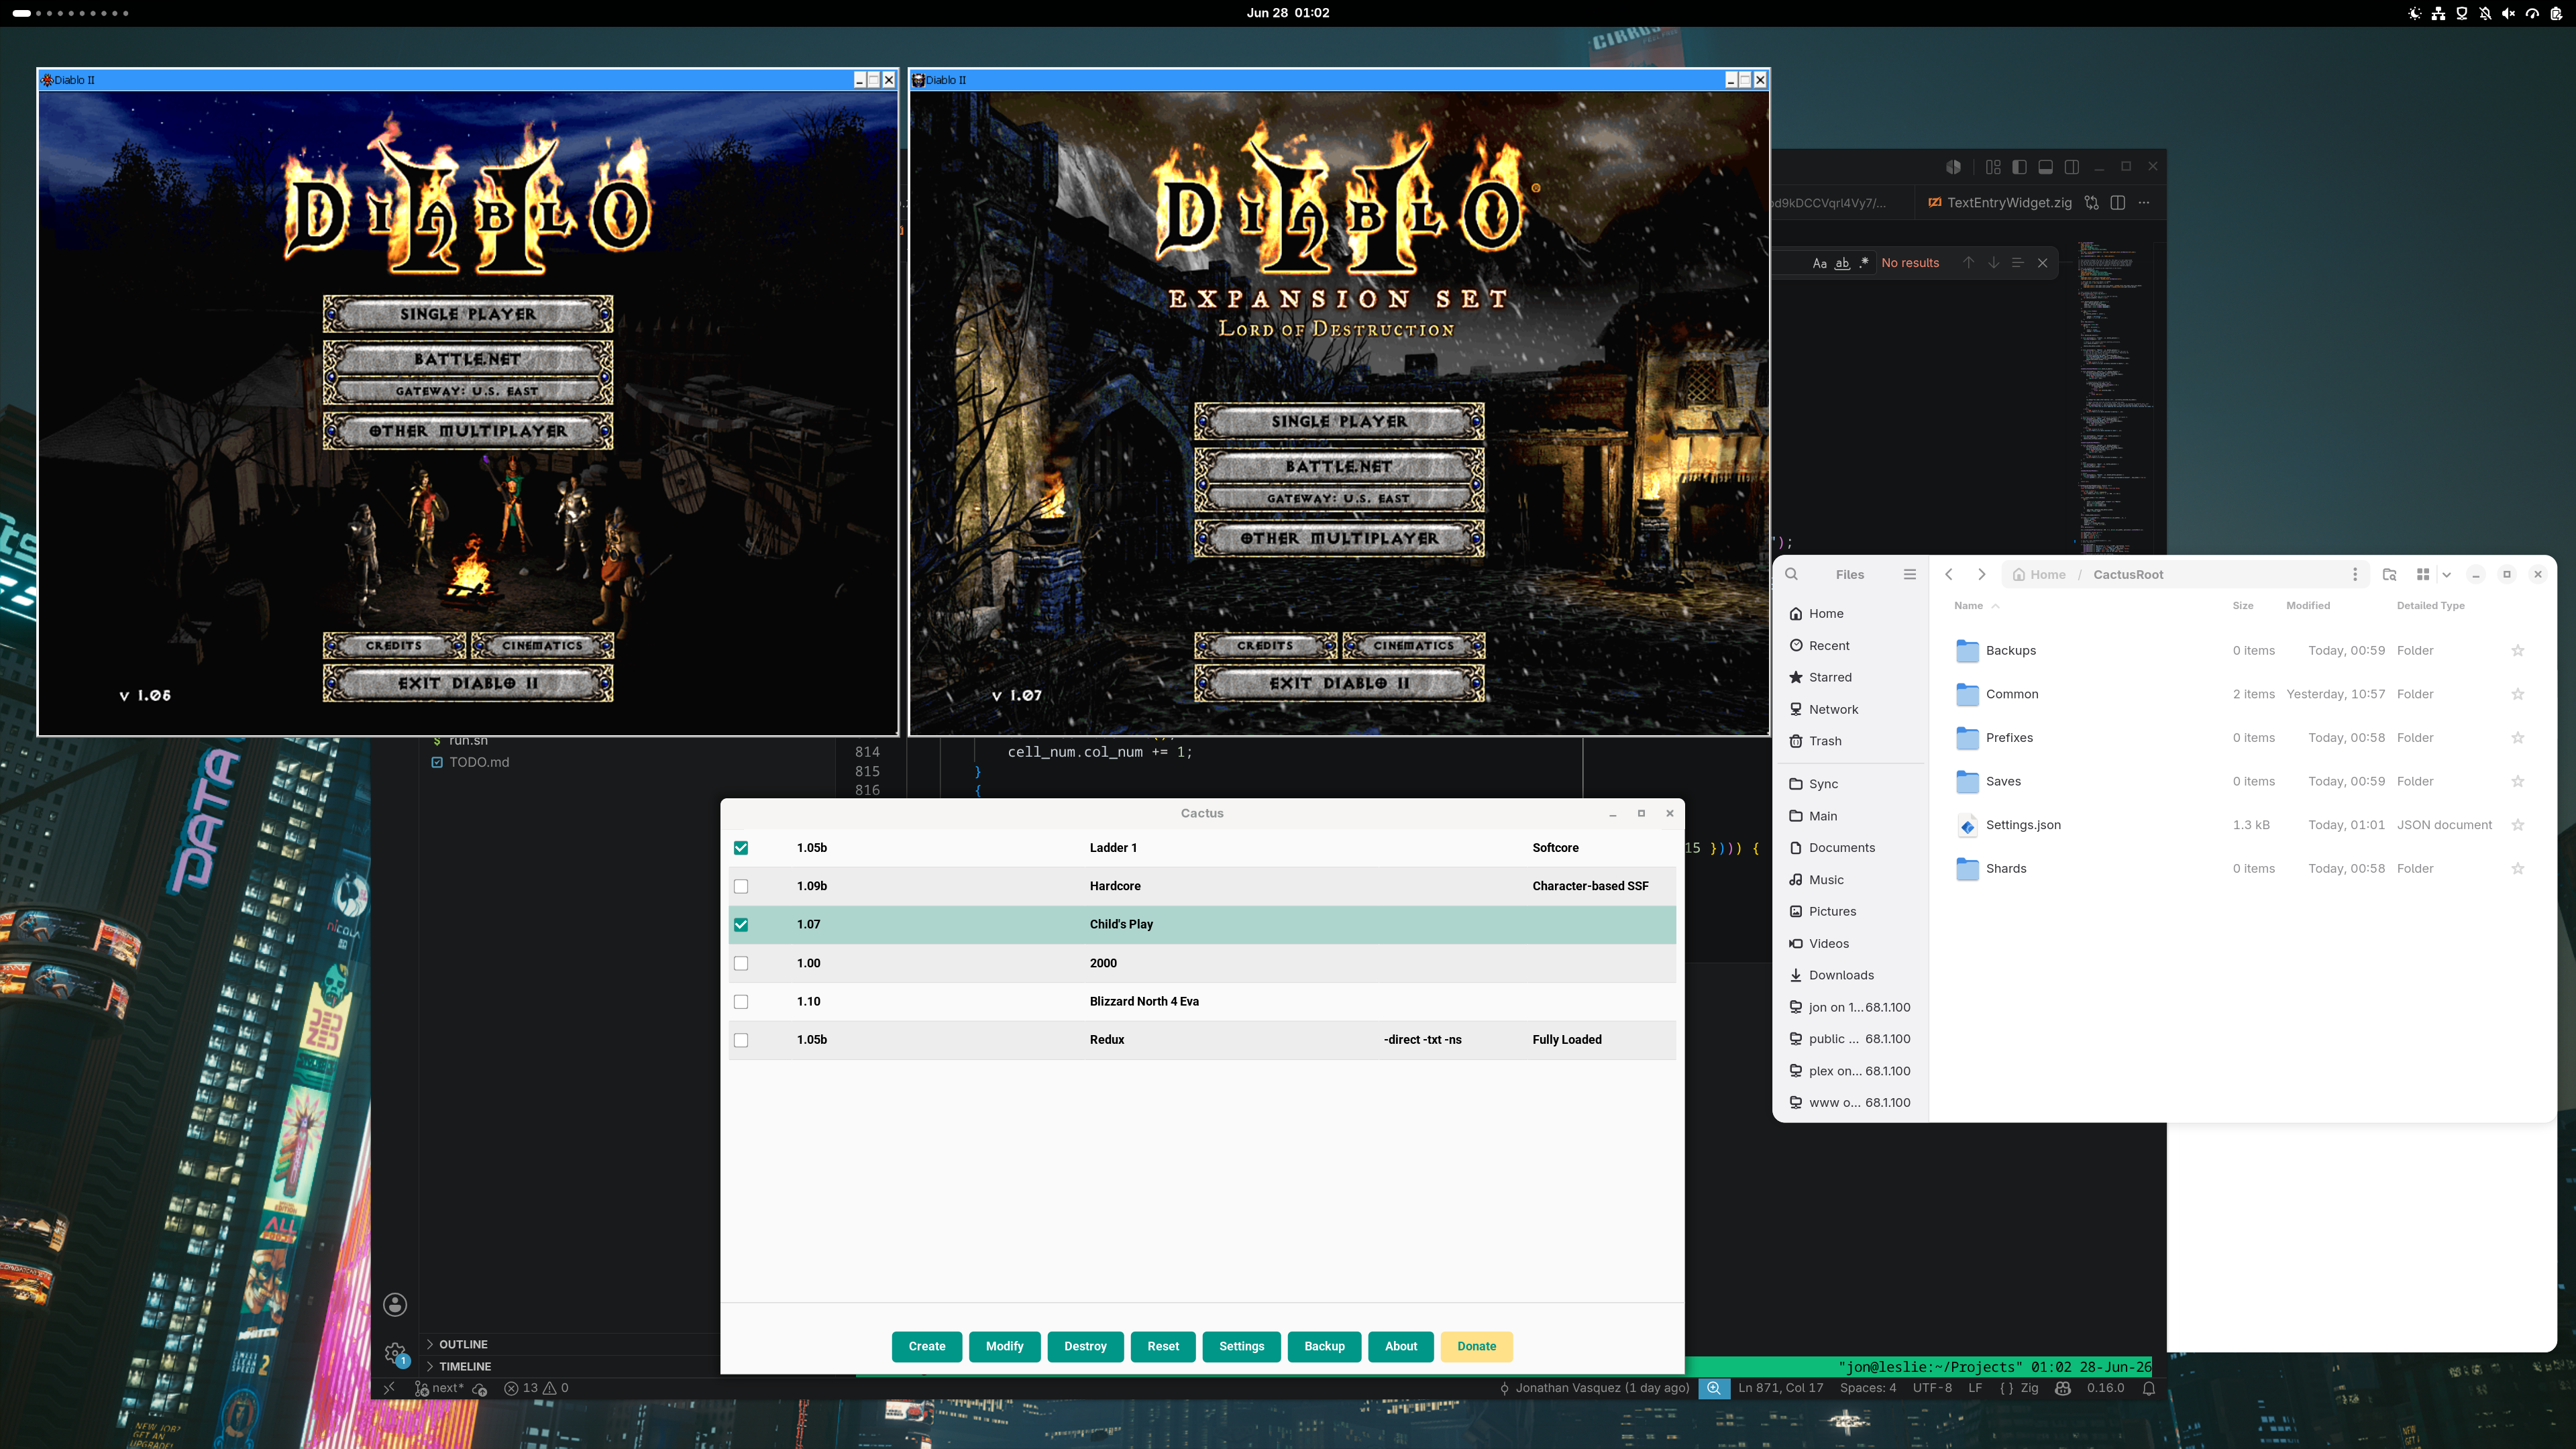Click the zoom magnifier status bar item
The height and width of the screenshot is (1449, 2576).
pos(1714,1388)
